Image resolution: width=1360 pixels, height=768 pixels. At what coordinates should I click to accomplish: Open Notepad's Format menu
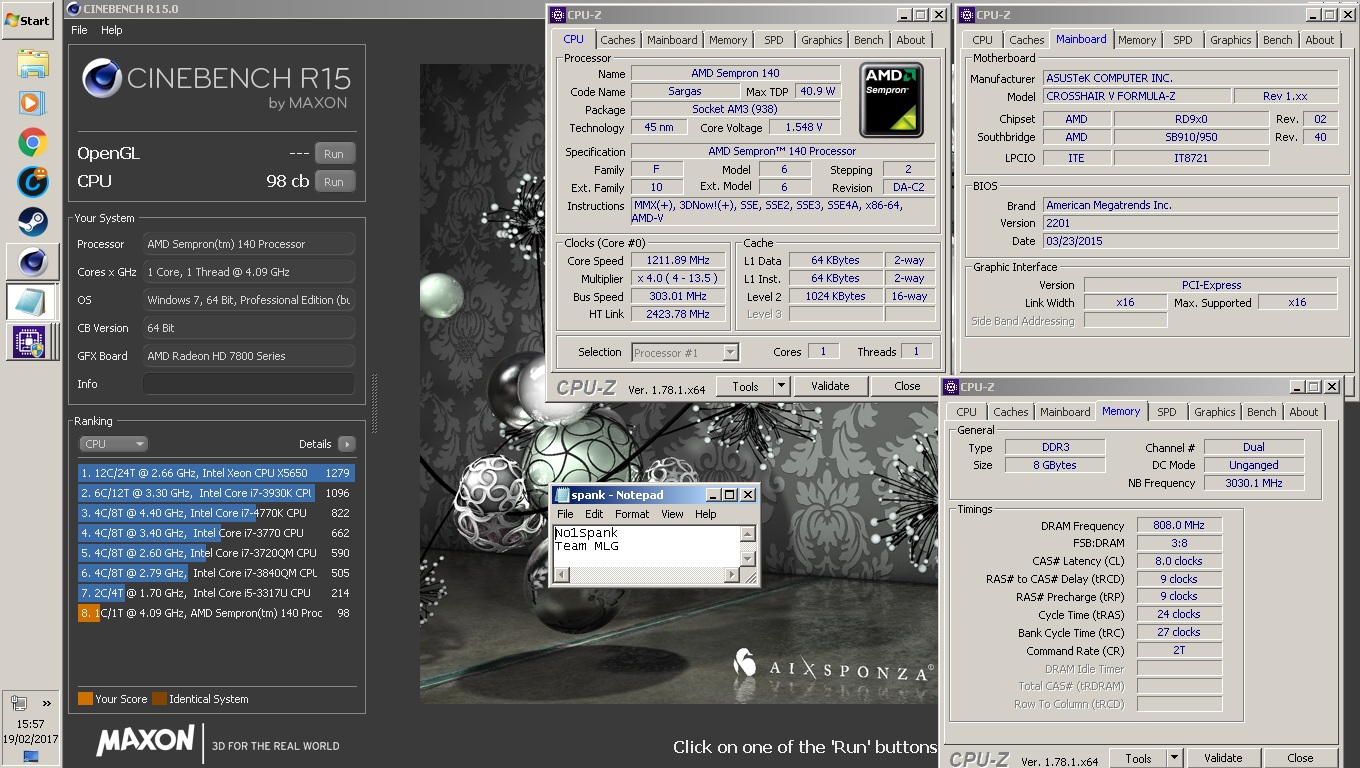[632, 514]
